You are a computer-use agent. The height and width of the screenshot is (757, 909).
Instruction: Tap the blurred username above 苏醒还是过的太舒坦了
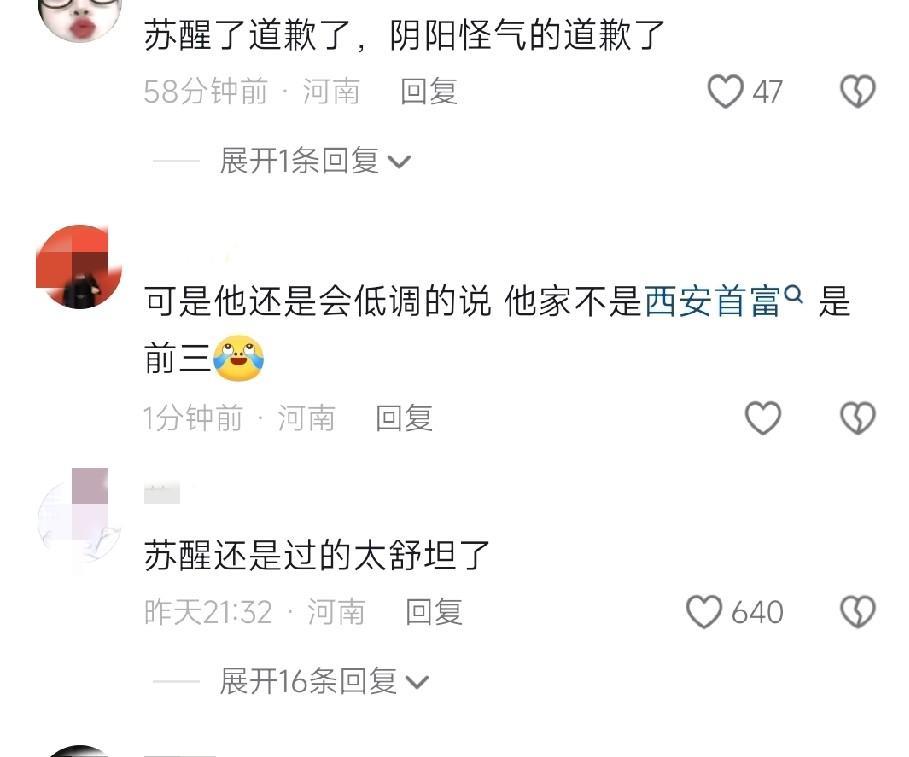[162, 494]
